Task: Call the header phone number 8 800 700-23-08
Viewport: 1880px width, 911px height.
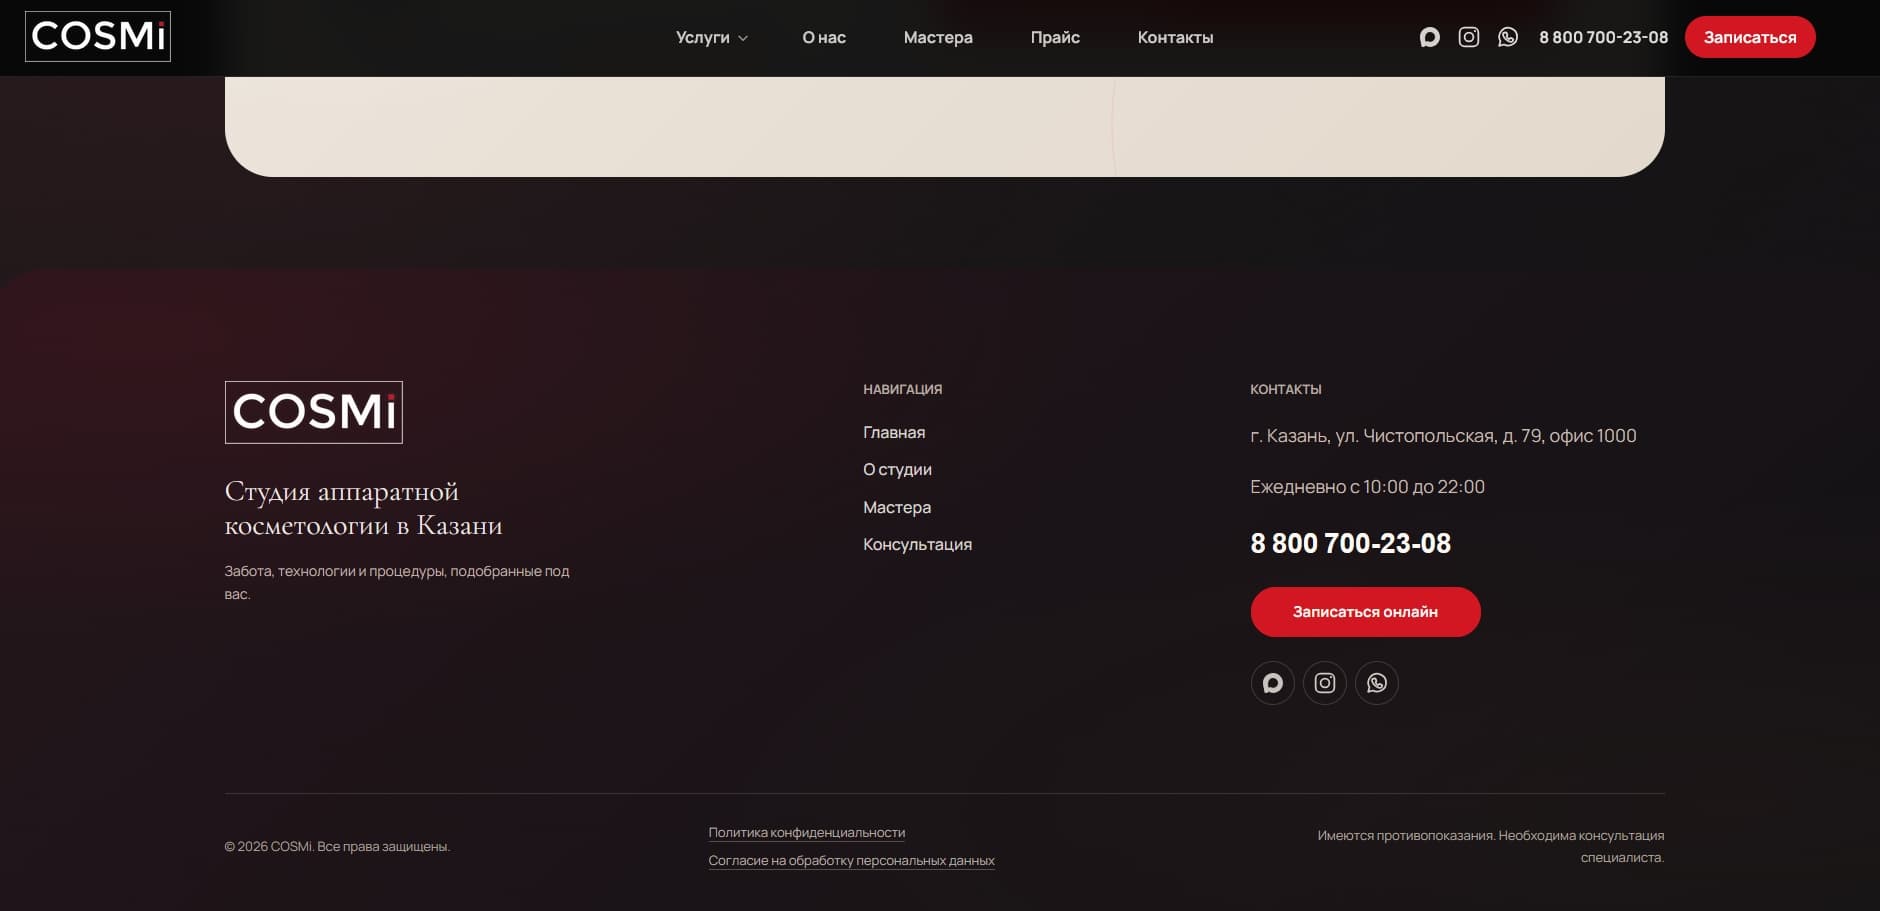Action: coord(1604,38)
